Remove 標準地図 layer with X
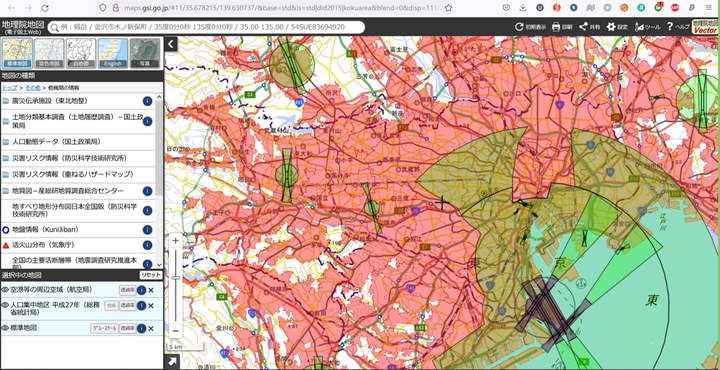Screen dimensions: 720x370 click(x=151, y=328)
